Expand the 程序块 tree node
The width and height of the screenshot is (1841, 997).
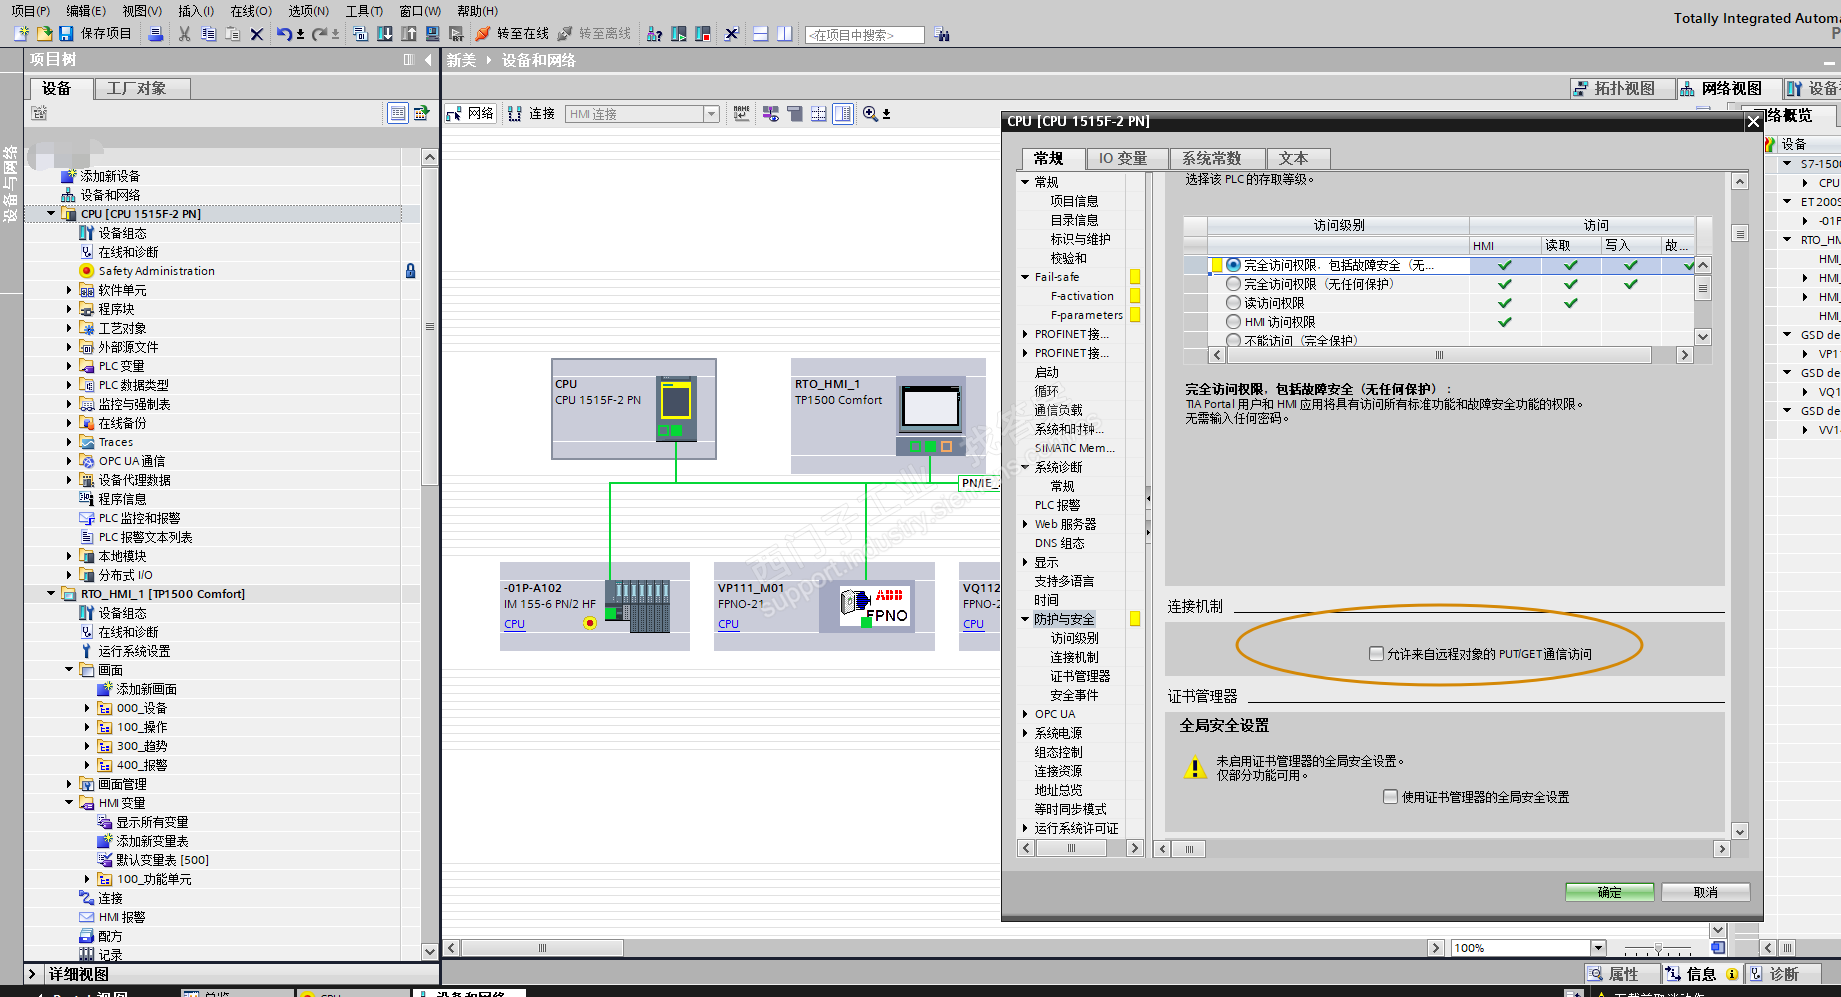[x=69, y=309]
